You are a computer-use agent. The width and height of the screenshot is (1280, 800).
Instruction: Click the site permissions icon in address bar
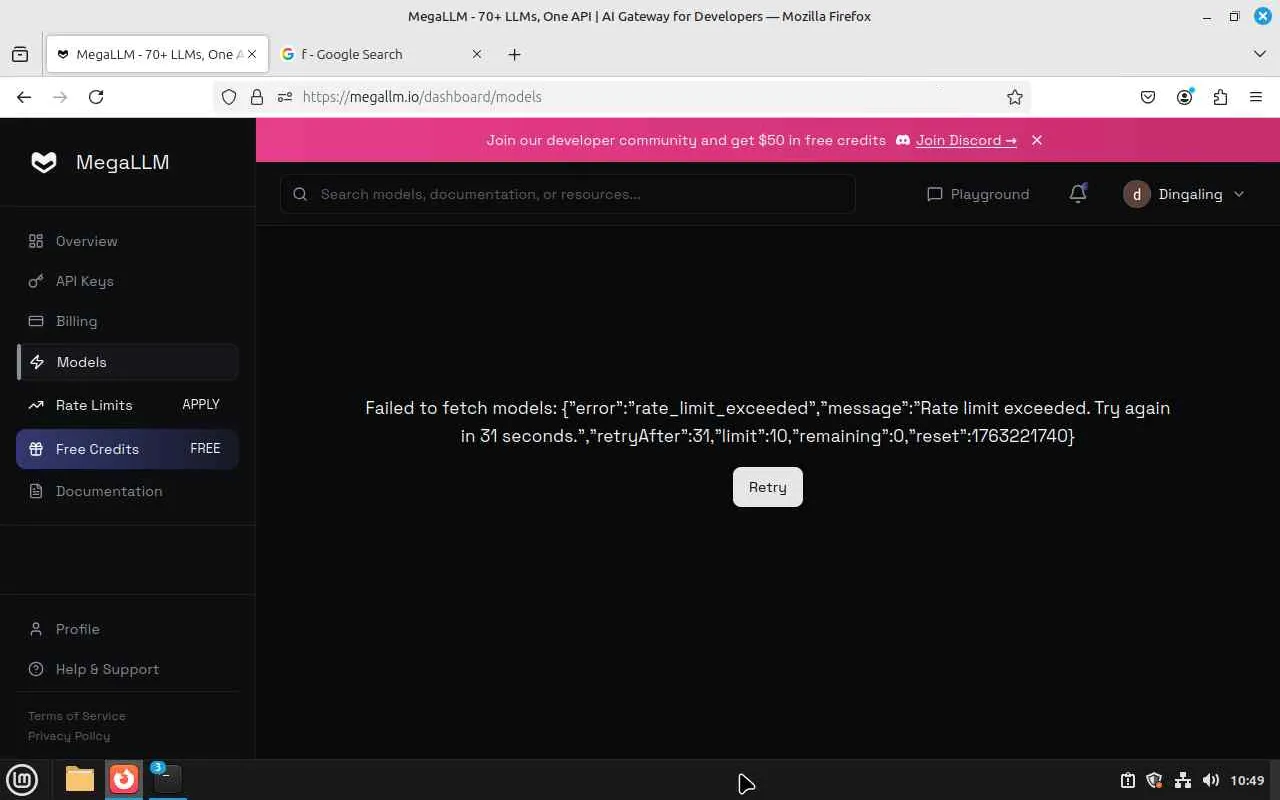click(285, 97)
